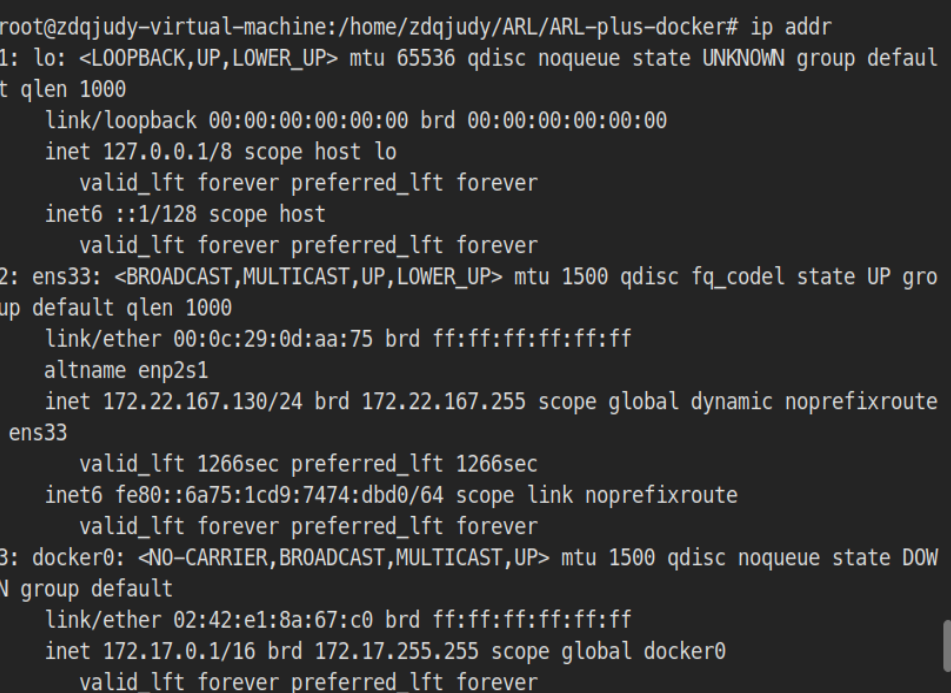The image size is (951, 693).
Task: Click the docker0 MAC address 02:42:e1:8a:67:c0
Action: tap(273, 620)
